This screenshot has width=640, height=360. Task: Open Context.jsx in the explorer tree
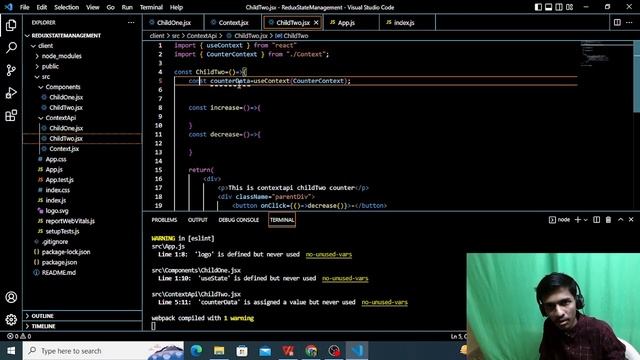64,149
